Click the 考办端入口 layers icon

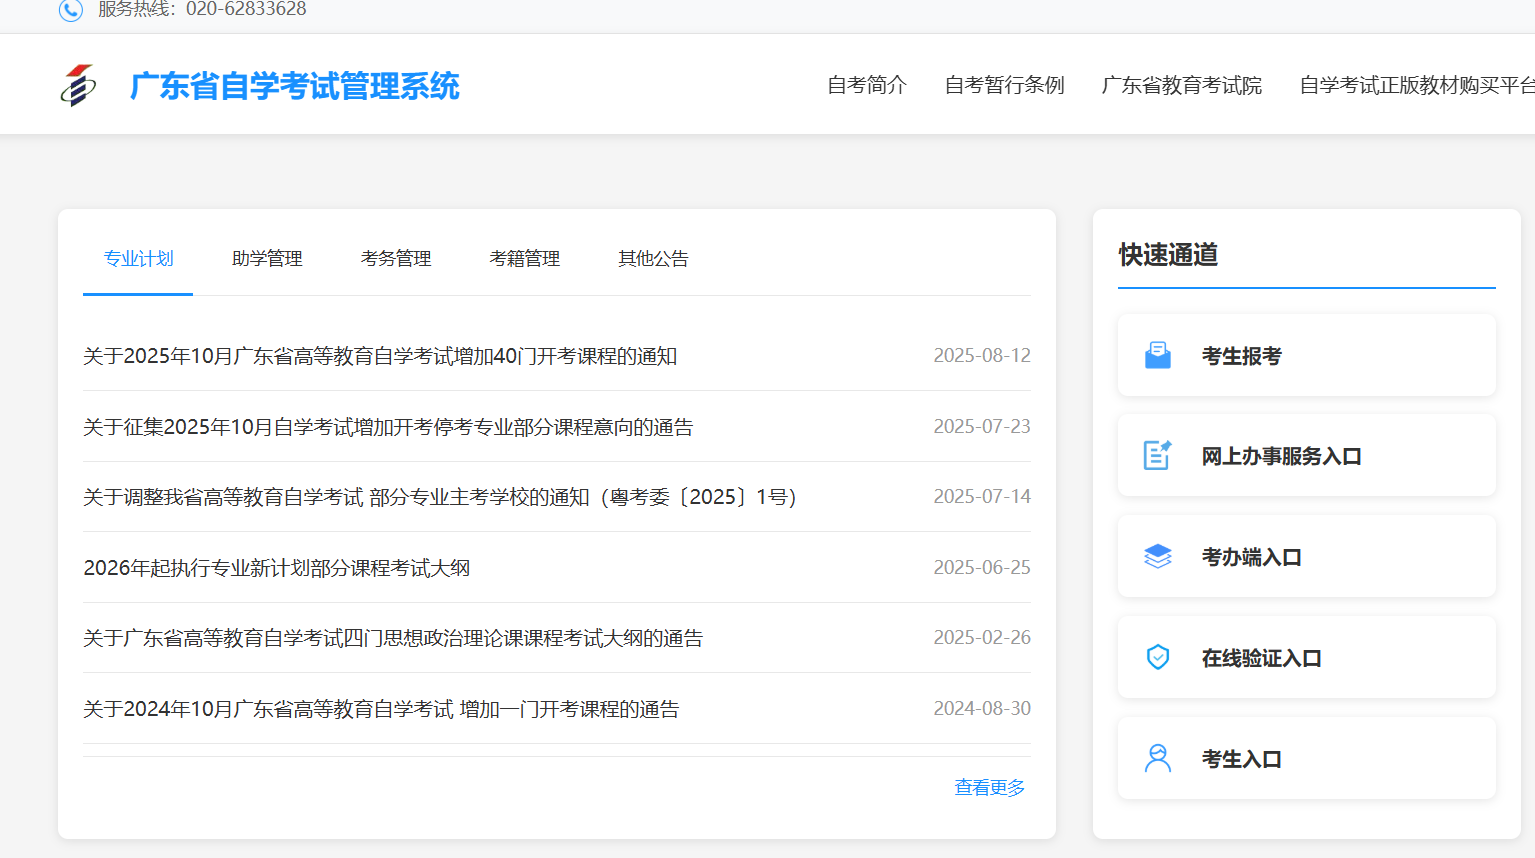coord(1157,556)
